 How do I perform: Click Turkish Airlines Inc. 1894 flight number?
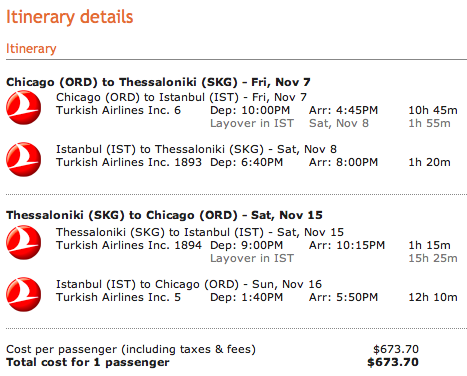coord(129,245)
